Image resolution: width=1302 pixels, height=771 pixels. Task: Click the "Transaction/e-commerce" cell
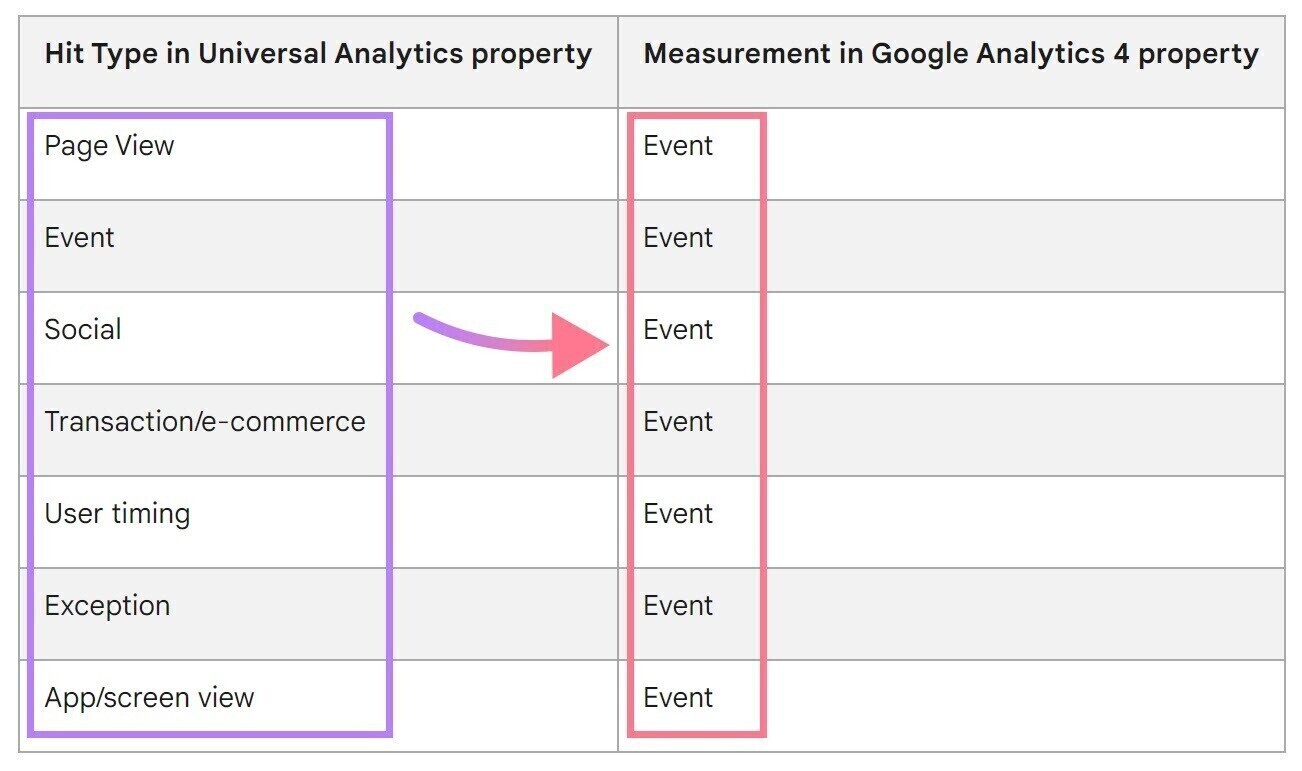pyautogui.click(x=205, y=422)
